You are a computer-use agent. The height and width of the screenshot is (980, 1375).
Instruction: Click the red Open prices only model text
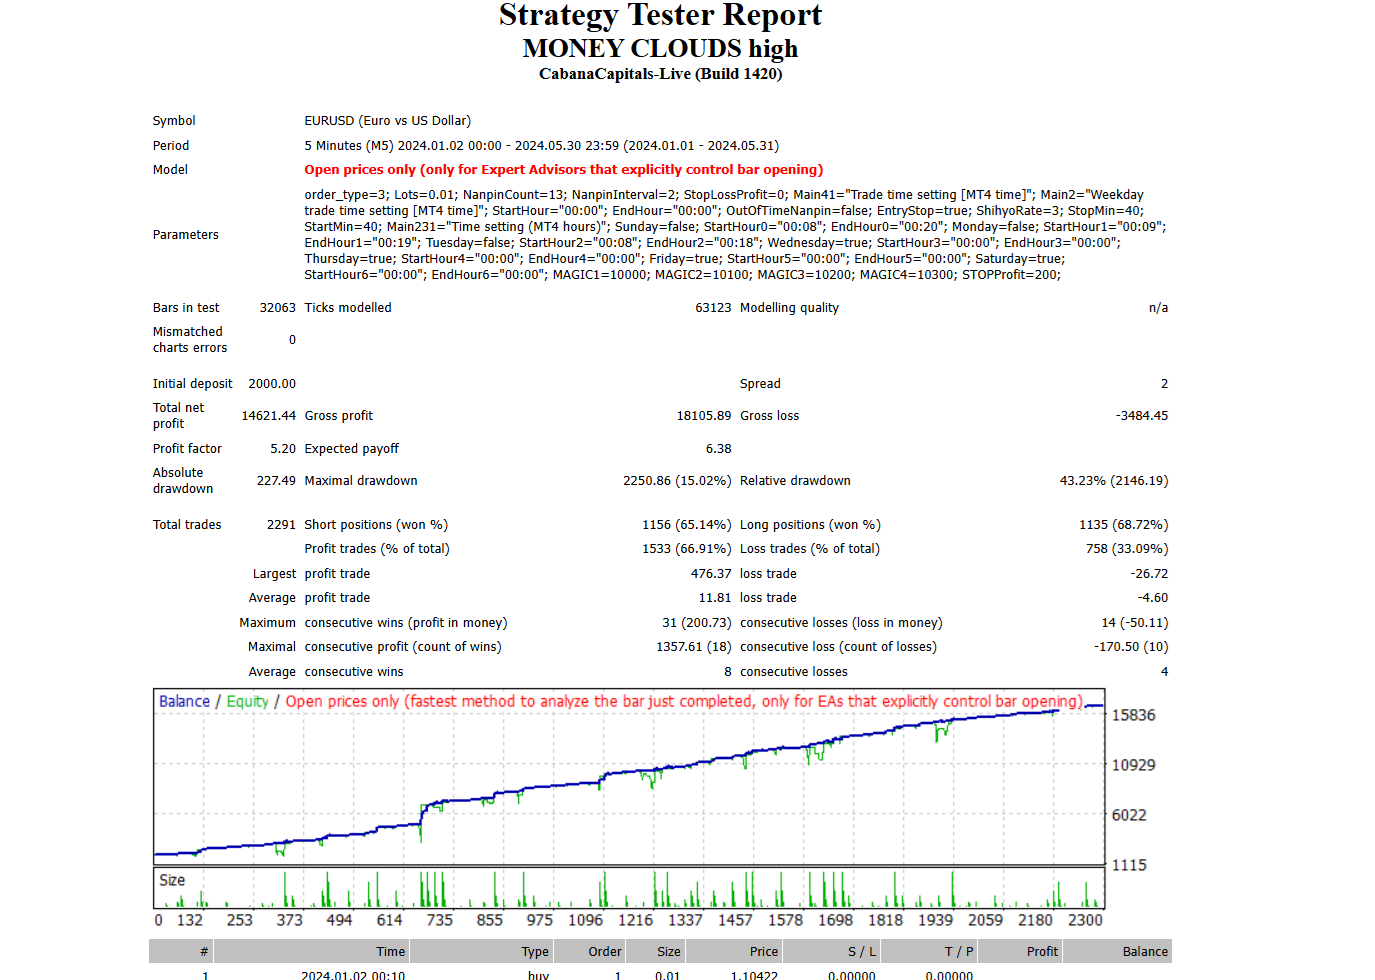[x=563, y=170]
